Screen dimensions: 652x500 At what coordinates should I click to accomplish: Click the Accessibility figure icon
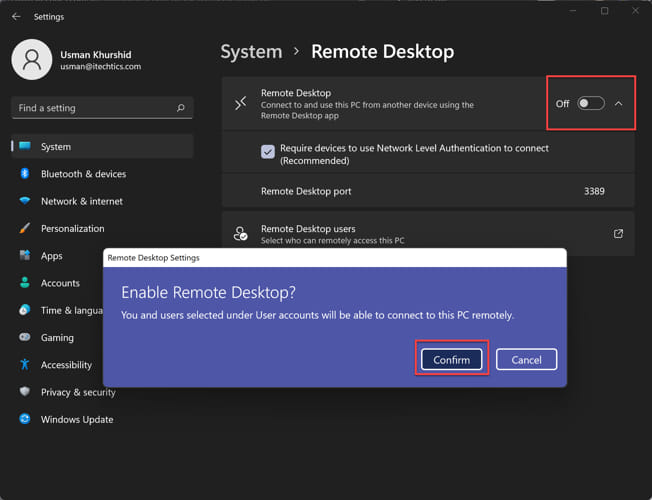tap(25, 364)
